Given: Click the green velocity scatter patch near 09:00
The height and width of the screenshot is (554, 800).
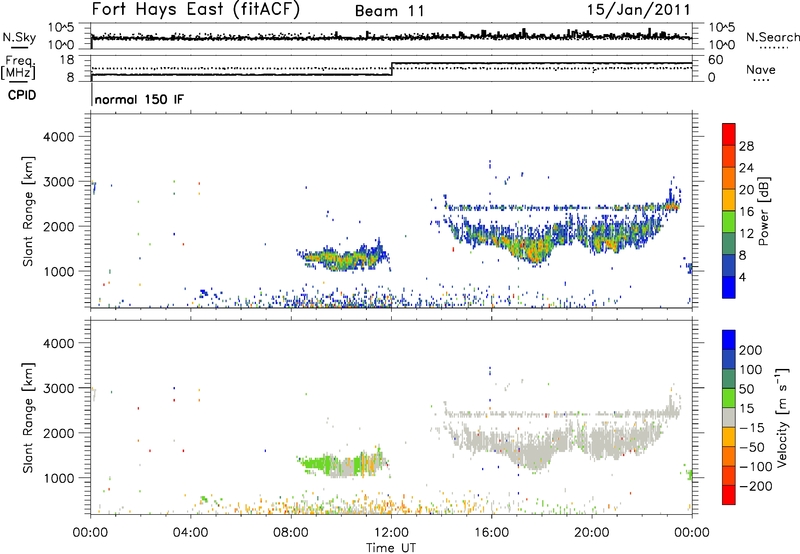Looking at the screenshot, I should (x=316, y=463).
